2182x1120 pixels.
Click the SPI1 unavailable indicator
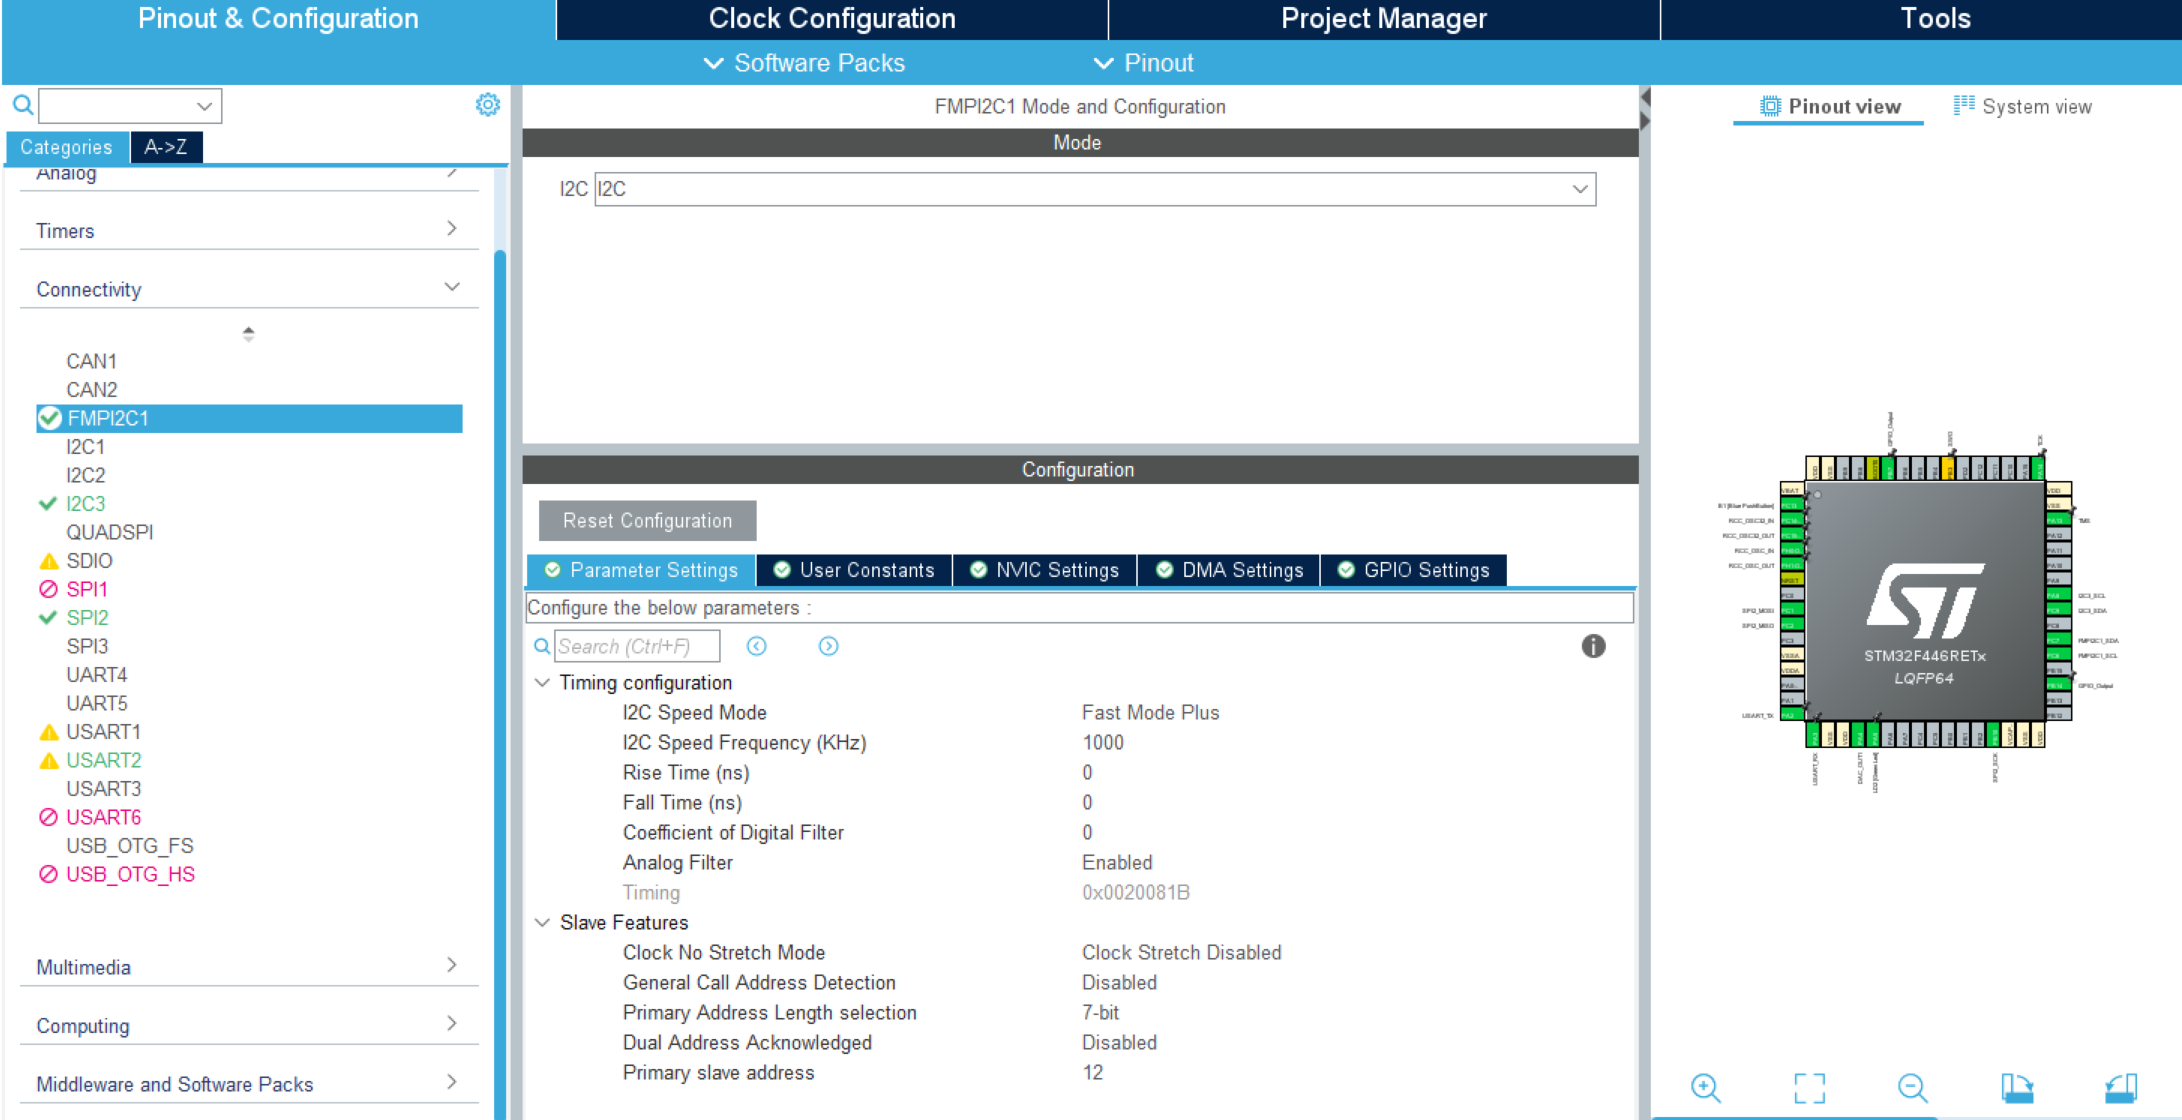point(47,589)
